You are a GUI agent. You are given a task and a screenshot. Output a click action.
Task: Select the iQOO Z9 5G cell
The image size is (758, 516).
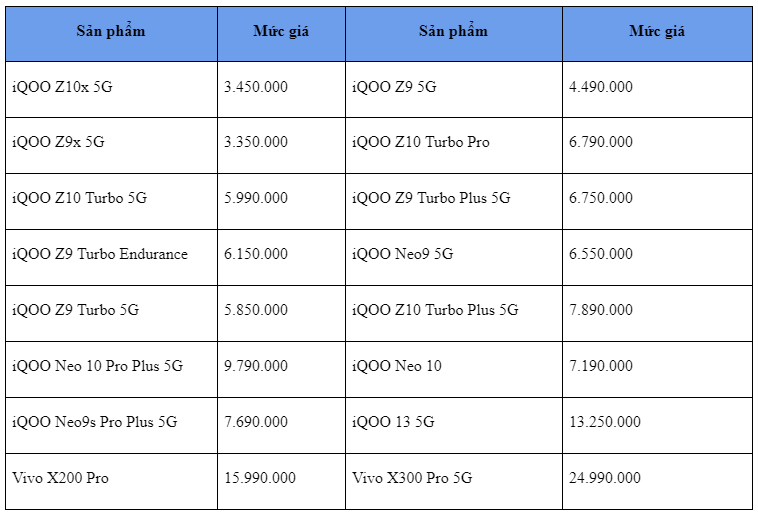[x=394, y=87]
